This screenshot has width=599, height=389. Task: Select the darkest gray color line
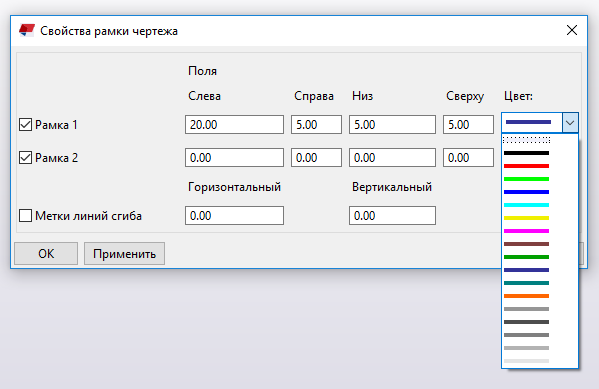(x=526, y=322)
